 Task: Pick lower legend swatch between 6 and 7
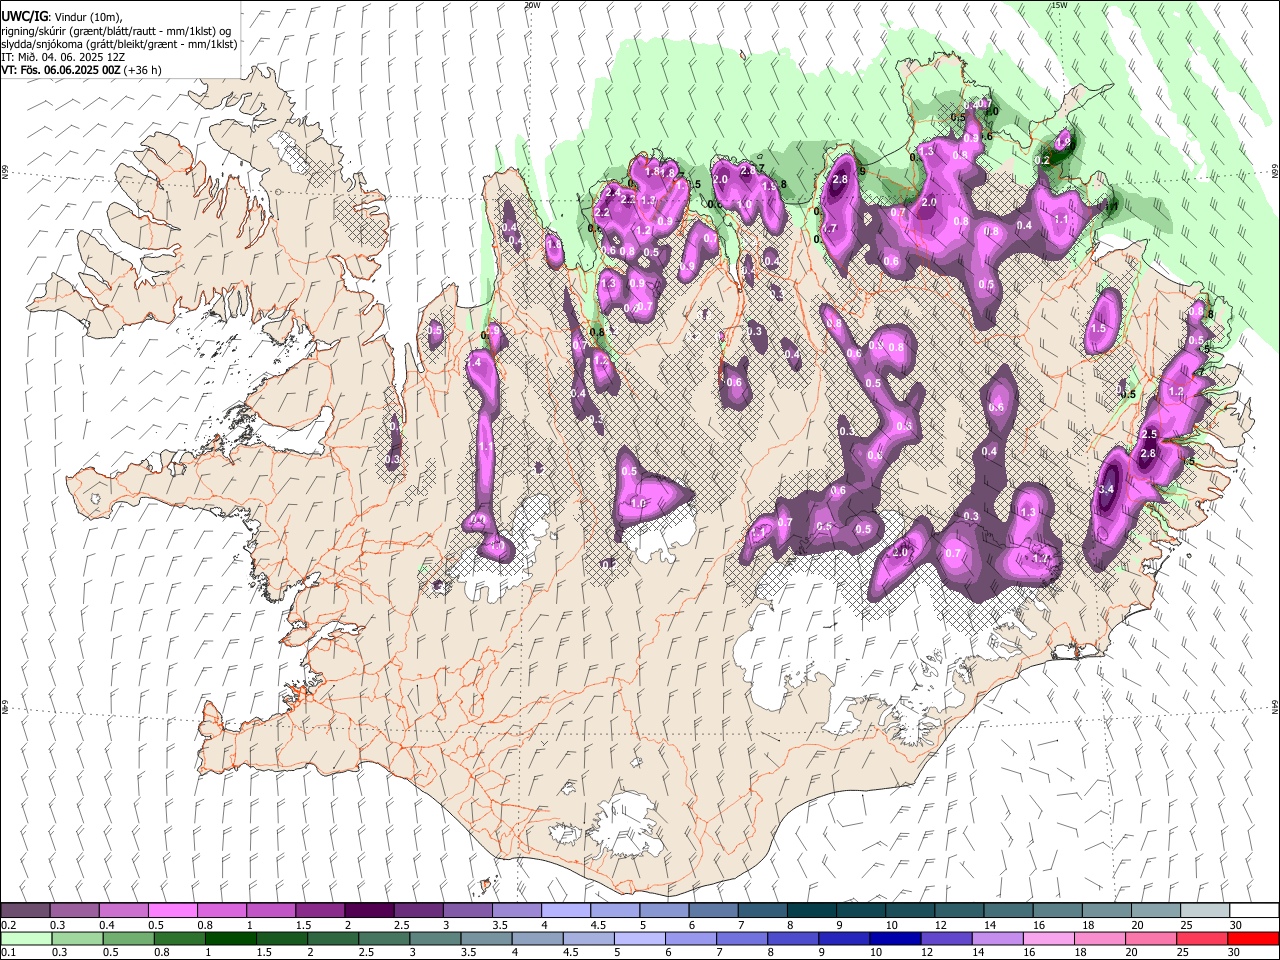coord(691,939)
